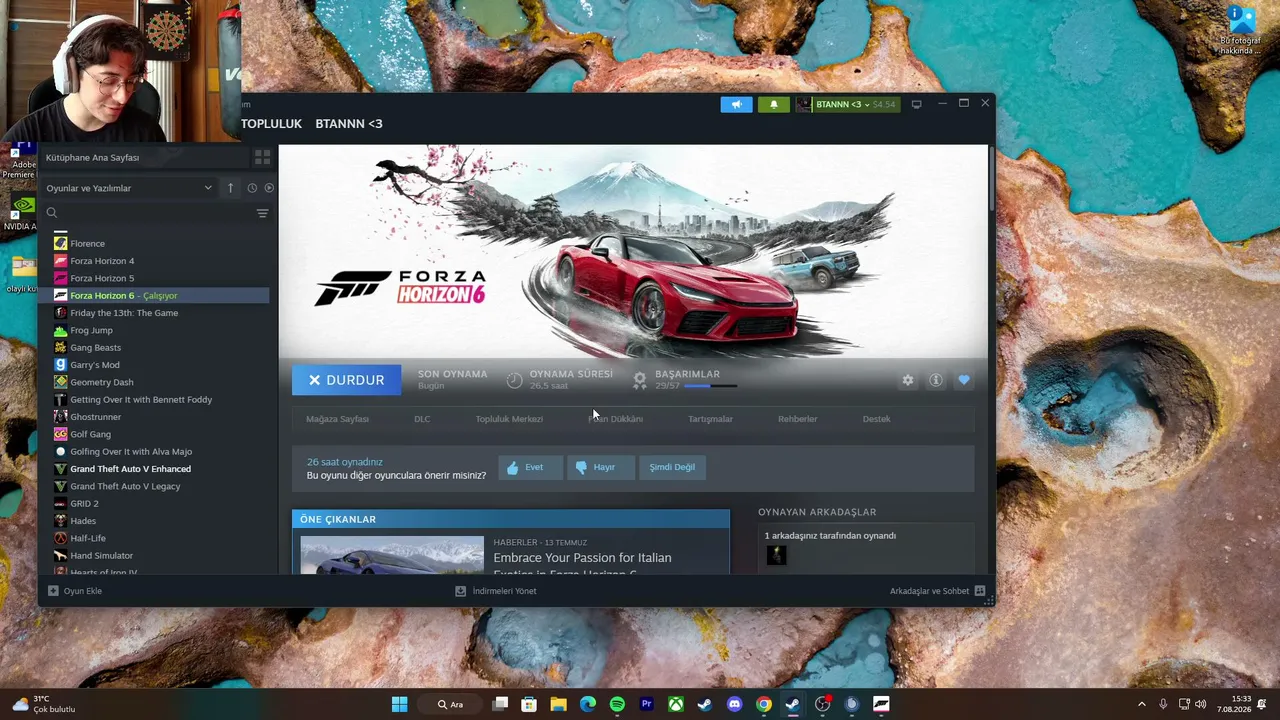Click the 'Hayır' thumbs-down button
The width and height of the screenshot is (1280, 720).
coord(600,467)
